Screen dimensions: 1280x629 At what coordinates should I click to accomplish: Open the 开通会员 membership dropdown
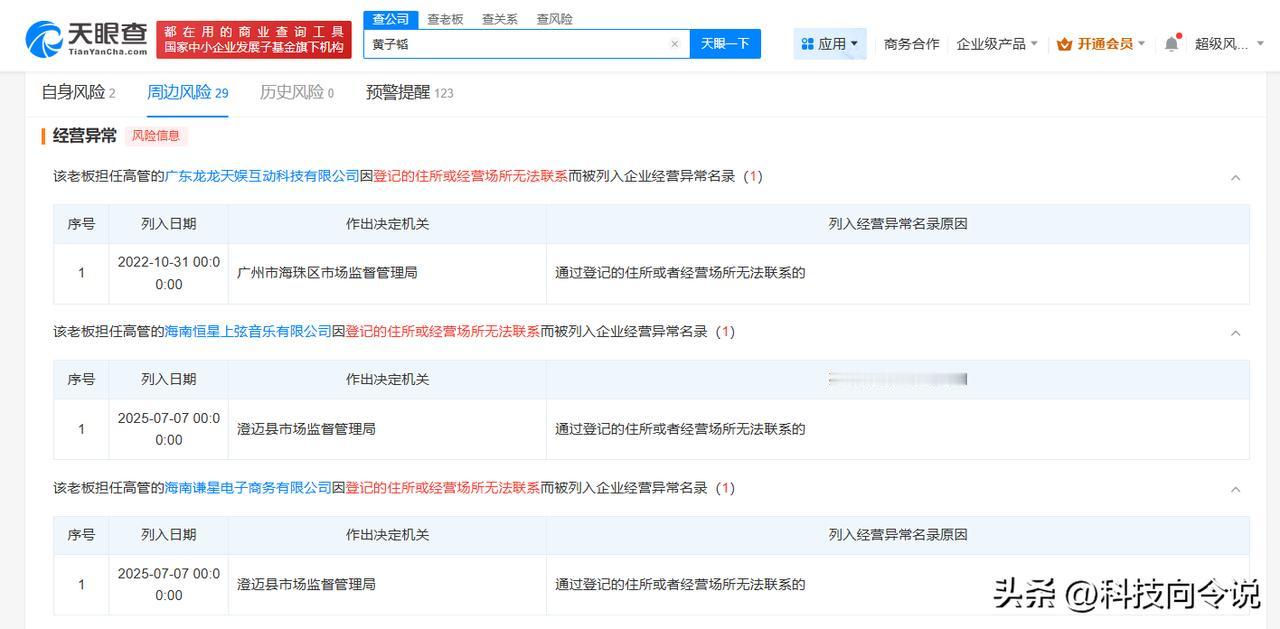1102,44
